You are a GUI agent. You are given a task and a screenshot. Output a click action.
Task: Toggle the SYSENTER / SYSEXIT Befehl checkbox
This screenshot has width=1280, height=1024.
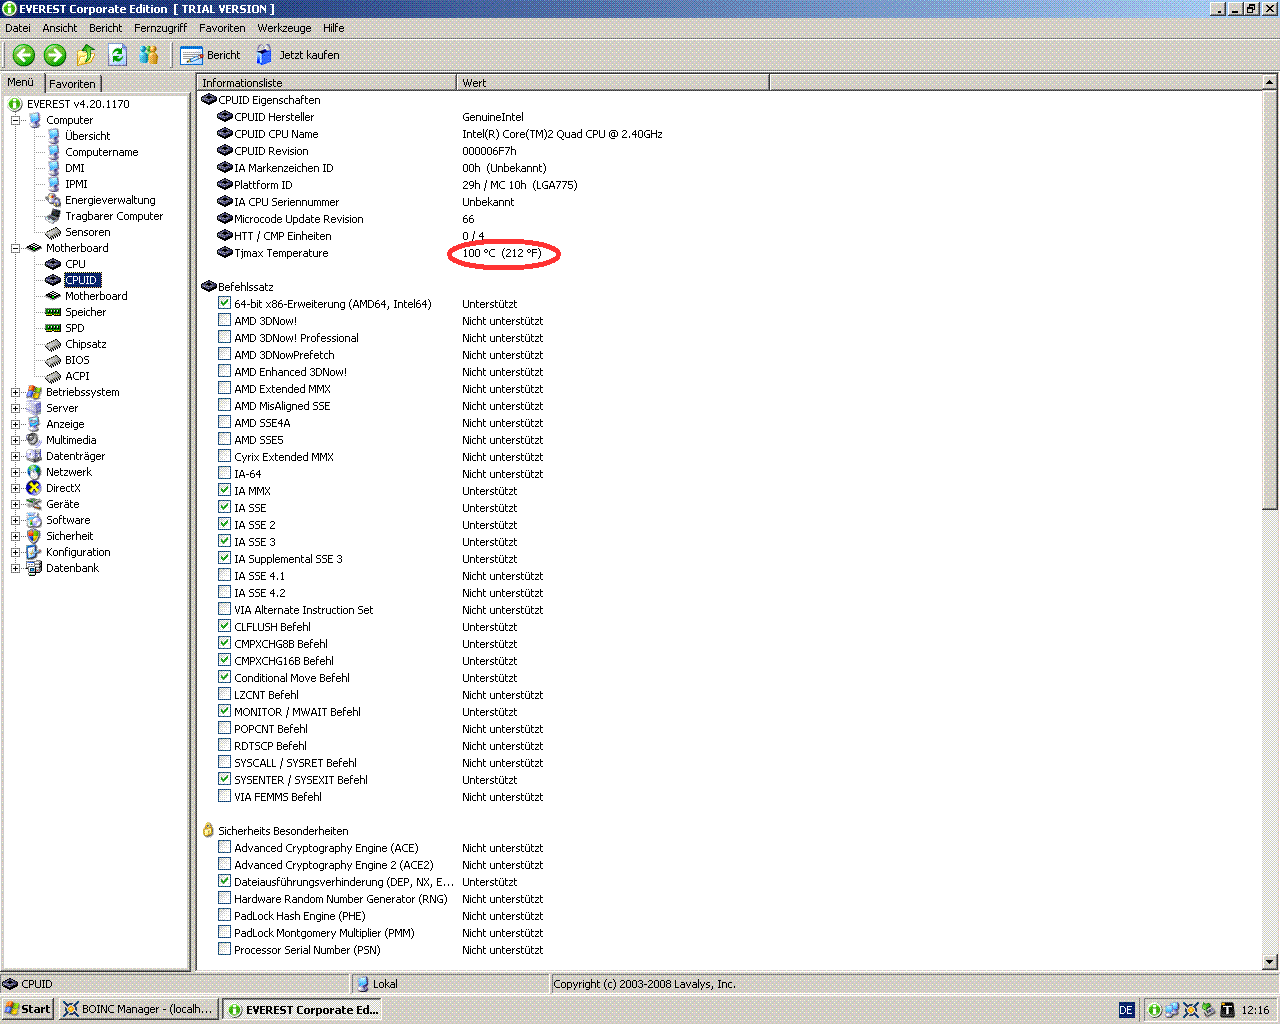point(225,779)
